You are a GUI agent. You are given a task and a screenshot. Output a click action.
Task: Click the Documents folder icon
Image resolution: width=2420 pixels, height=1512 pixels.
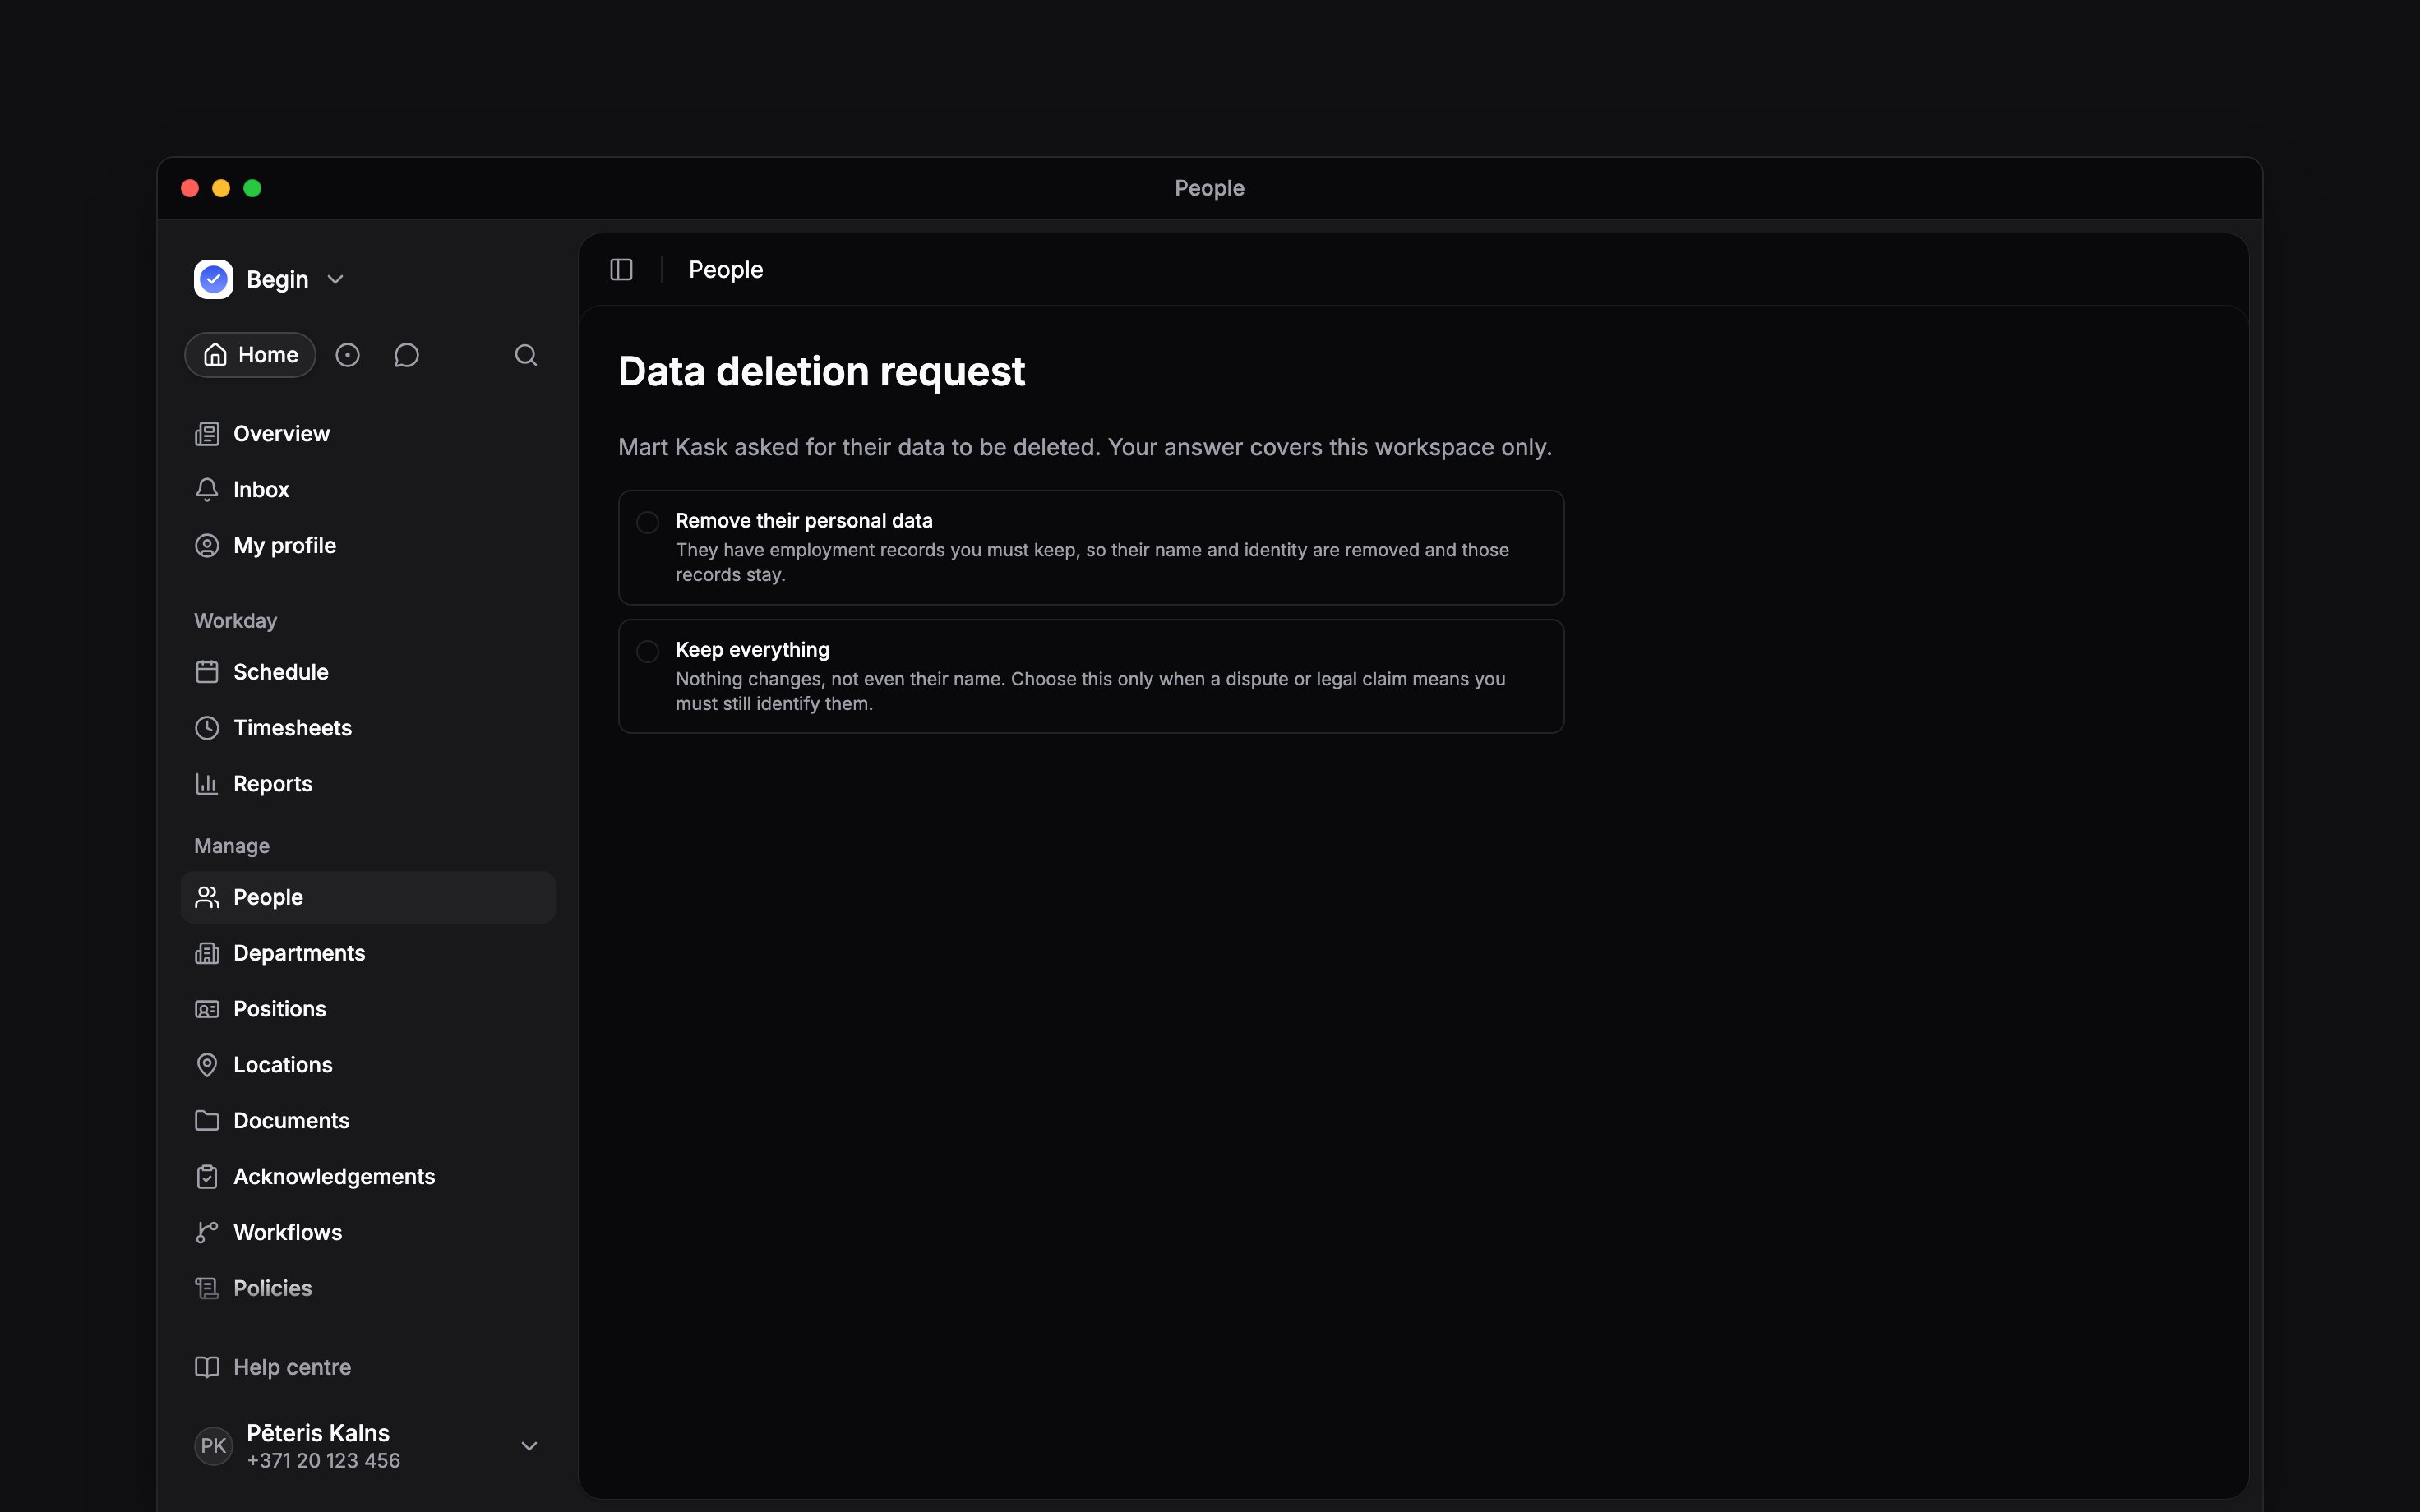tap(207, 1121)
